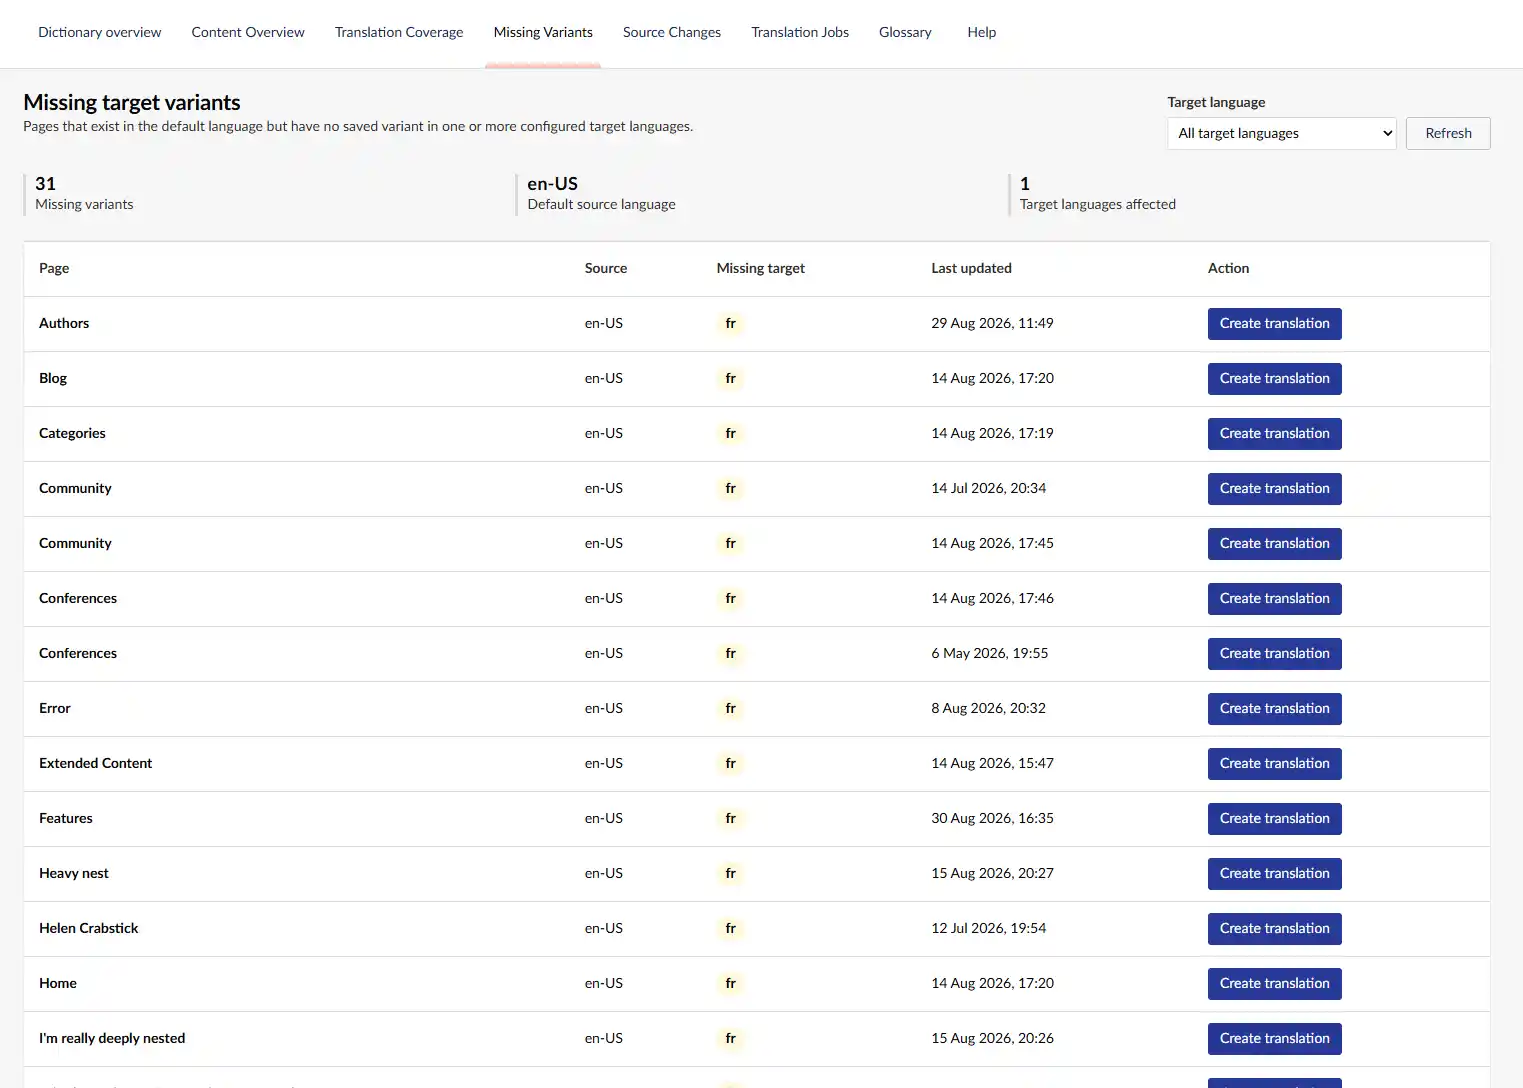Create translation for Authors page
Viewport: 1523px width, 1088px height.
click(x=1275, y=324)
